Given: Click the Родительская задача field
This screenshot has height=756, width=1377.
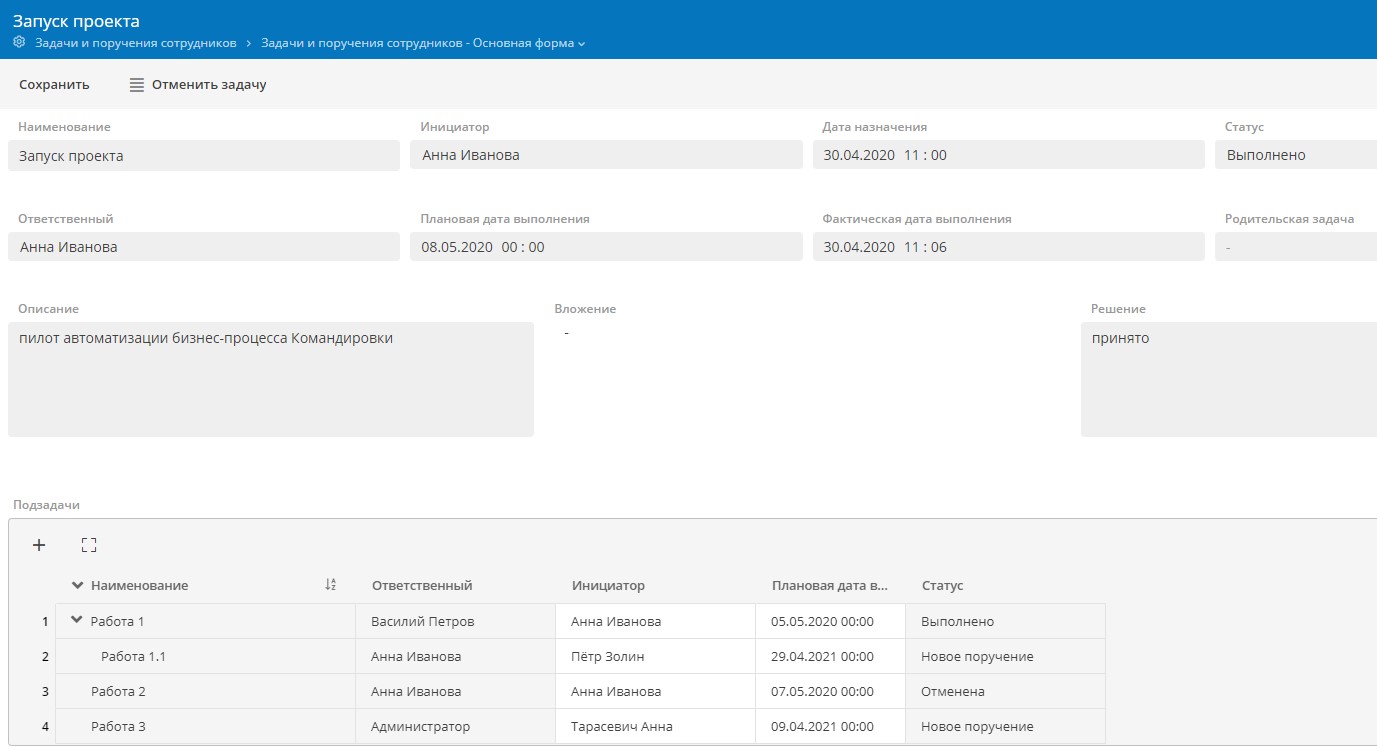Looking at the screenshot, I should click(1296, 247).
